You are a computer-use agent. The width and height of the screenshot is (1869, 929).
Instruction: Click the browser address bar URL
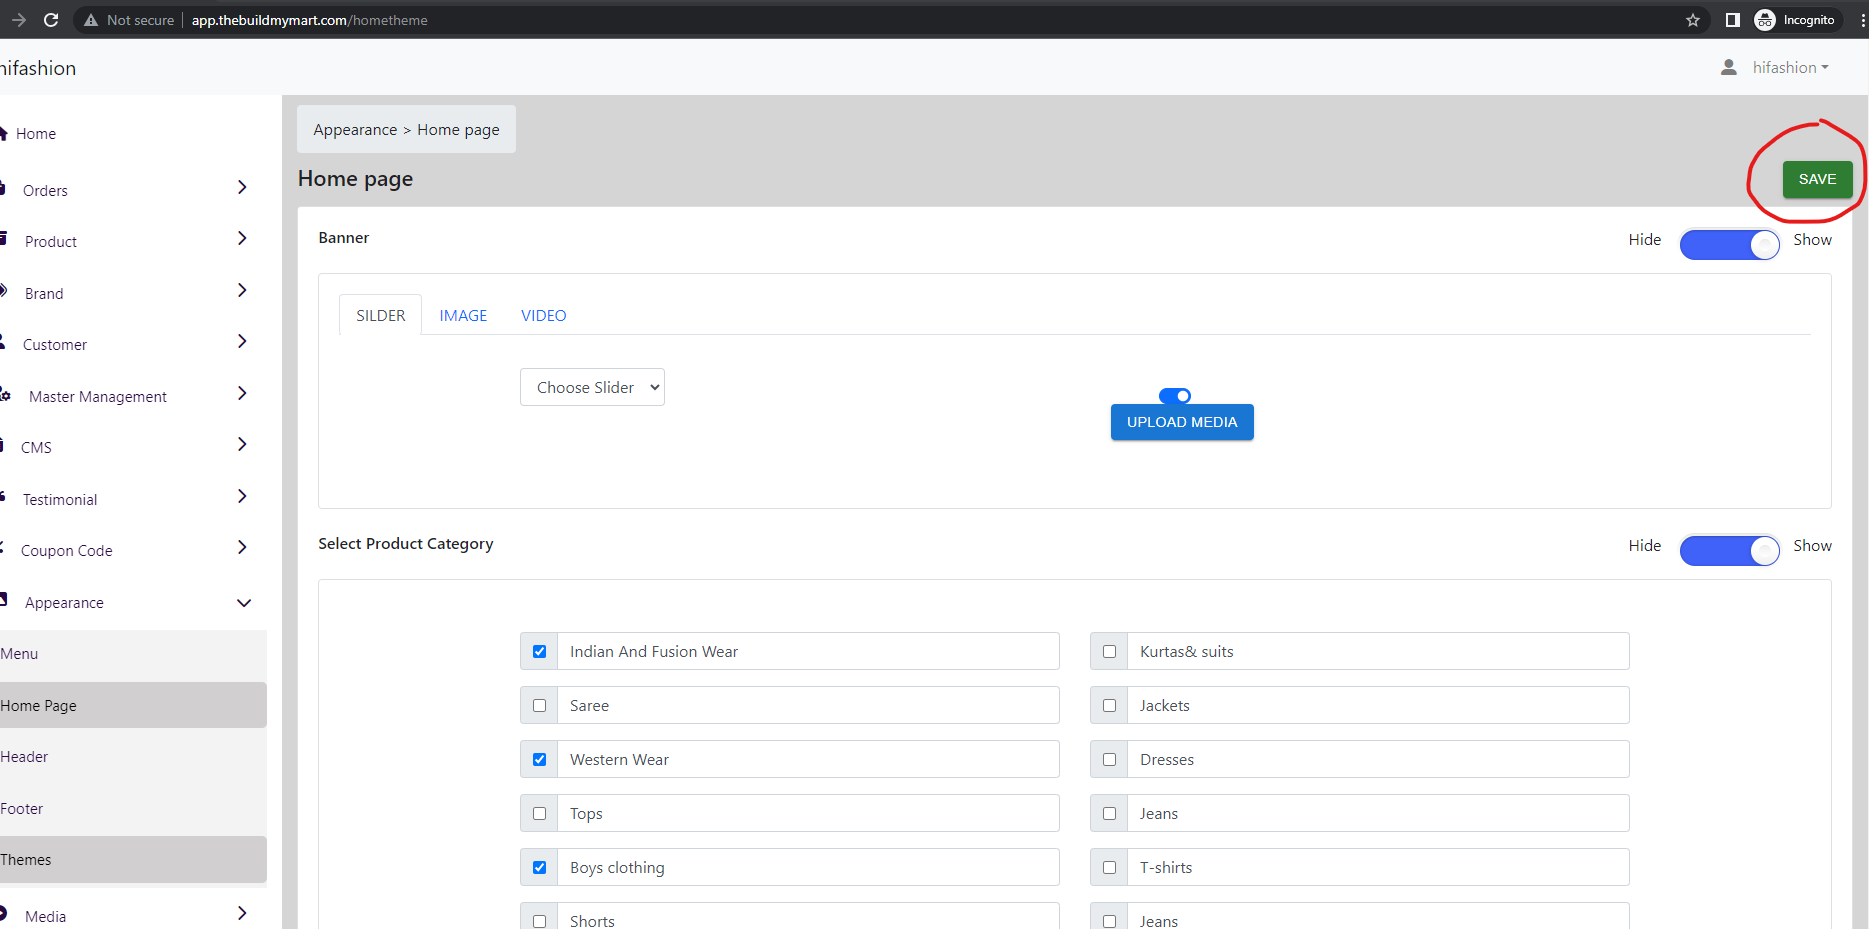(x=310, y=20)
